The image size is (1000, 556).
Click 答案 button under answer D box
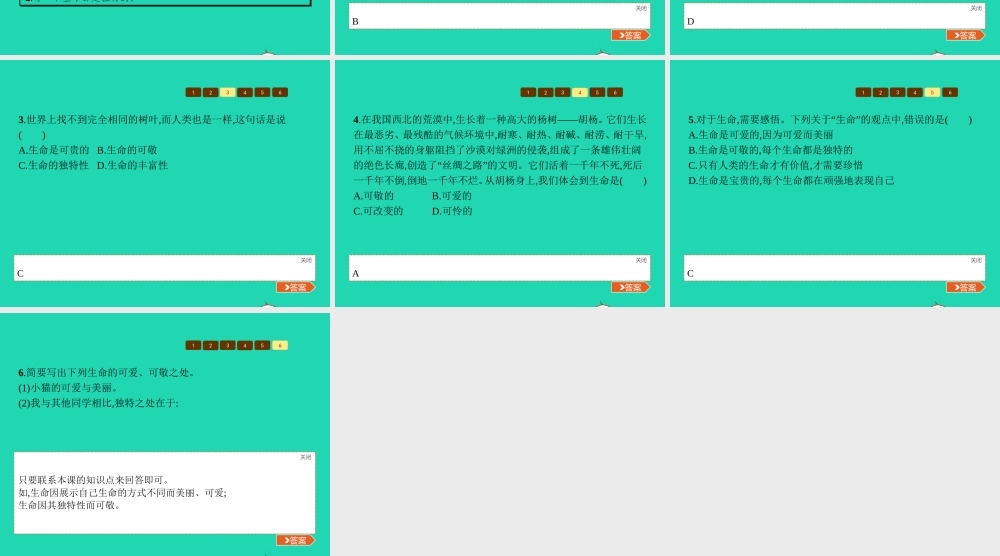(966, 35)
